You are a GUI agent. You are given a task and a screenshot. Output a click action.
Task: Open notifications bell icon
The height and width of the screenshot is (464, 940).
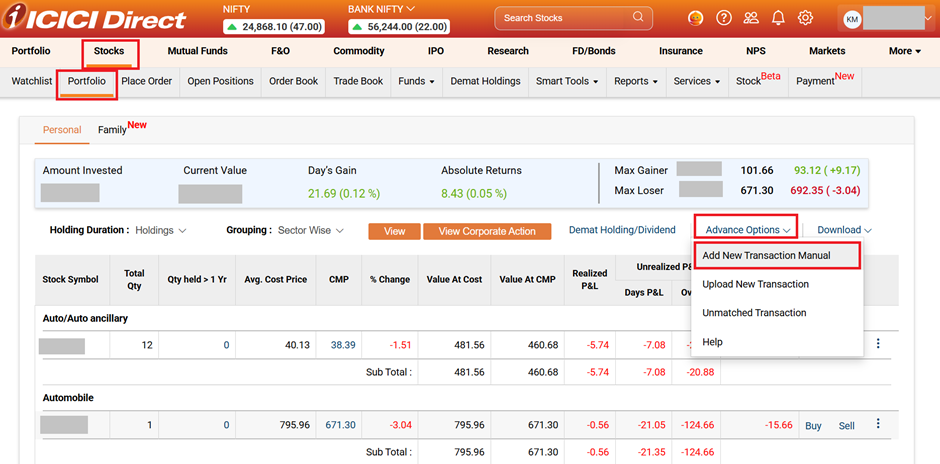point(778,18)
